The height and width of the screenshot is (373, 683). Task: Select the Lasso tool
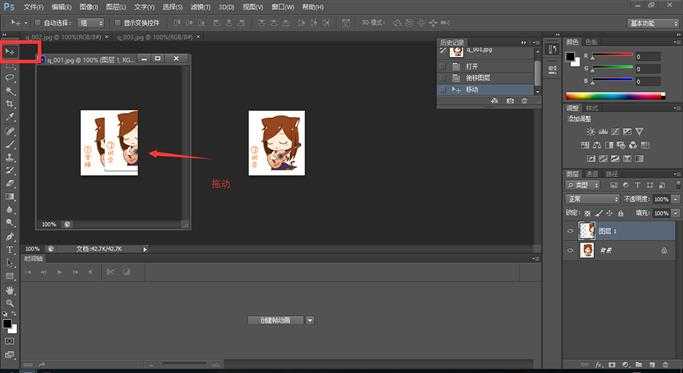pyautogui.click(x=10, y=78)
